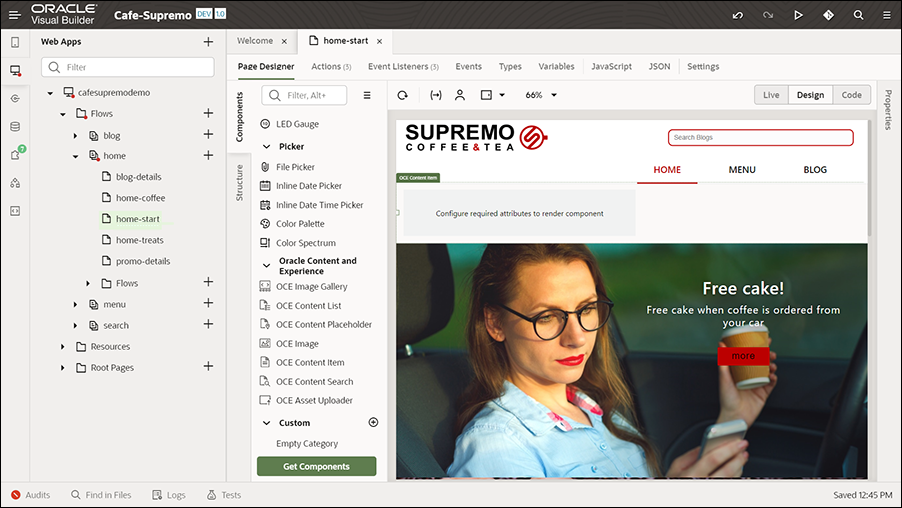Create custom component with circled plus
The image size is (902, 508).
(x=373, y=422)
